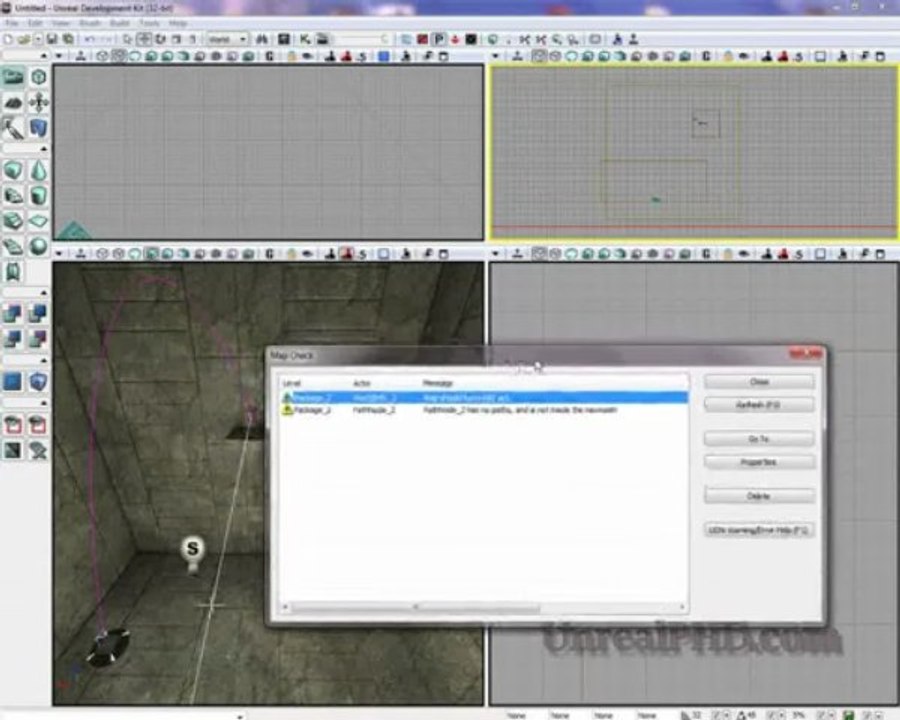The image size is (900, 720).
Task: Choose the Card builder brush
Action: tap(13, 272)
